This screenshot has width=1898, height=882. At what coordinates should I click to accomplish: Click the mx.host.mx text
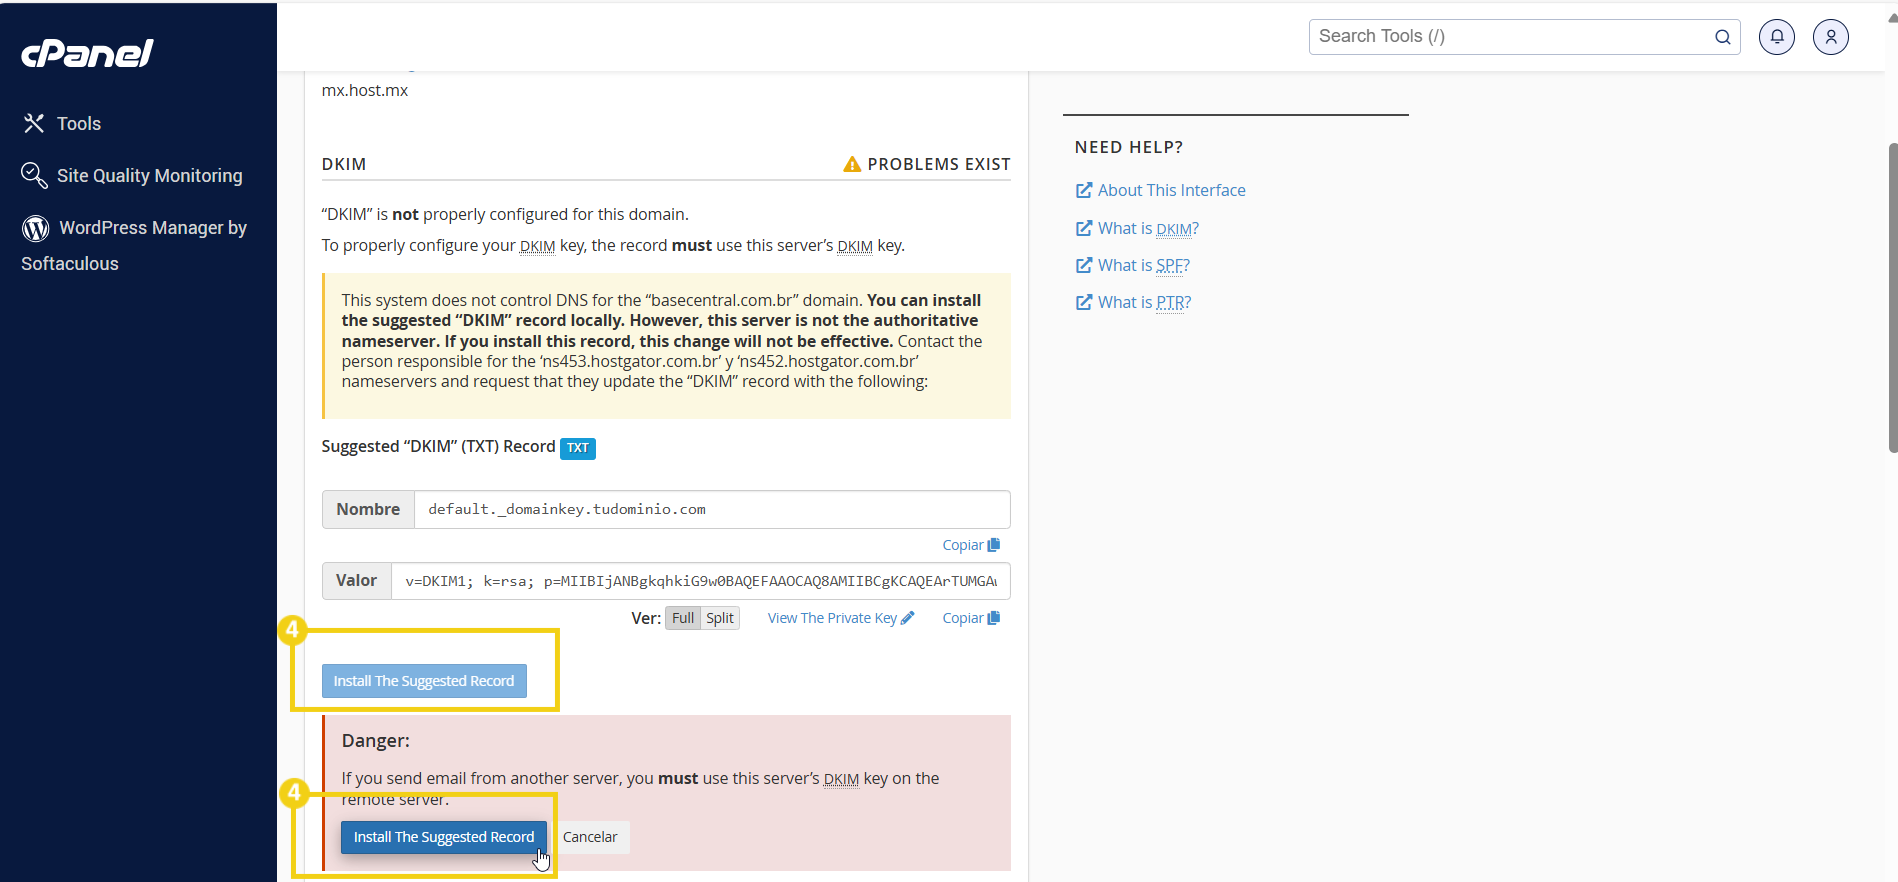365,90
